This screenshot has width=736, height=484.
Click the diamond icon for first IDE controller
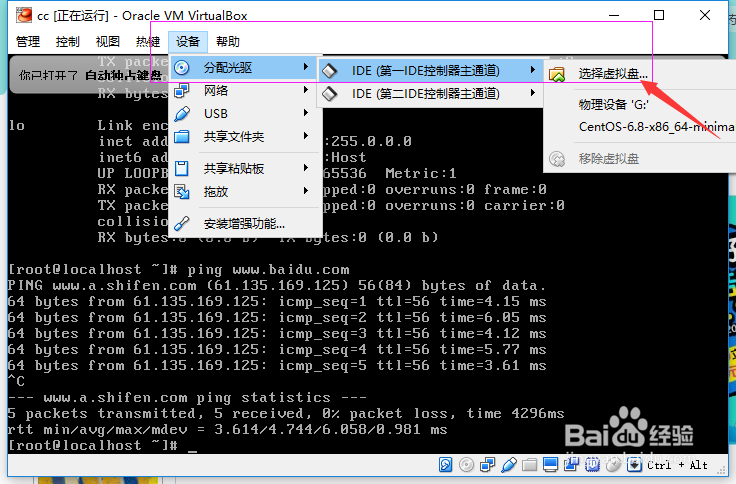[330, 71]
